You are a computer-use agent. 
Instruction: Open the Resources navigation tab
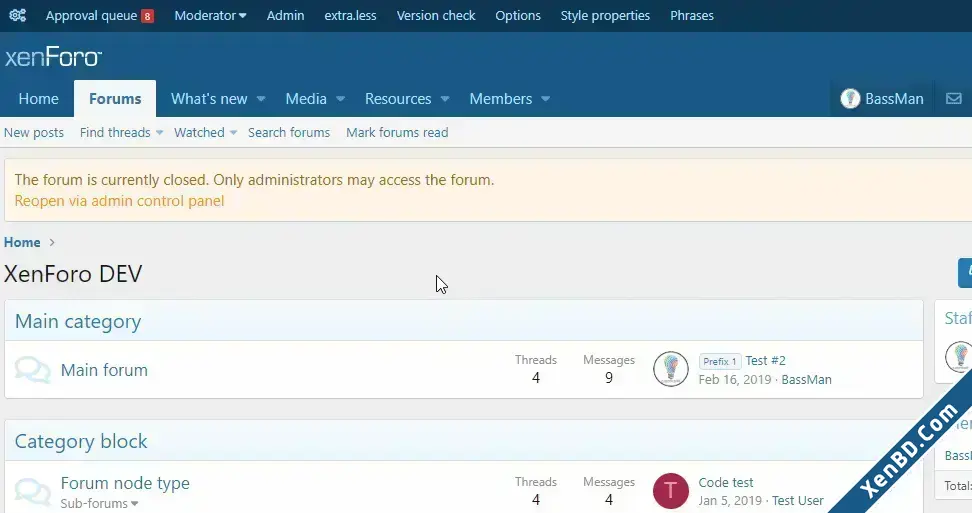(398, 99)
